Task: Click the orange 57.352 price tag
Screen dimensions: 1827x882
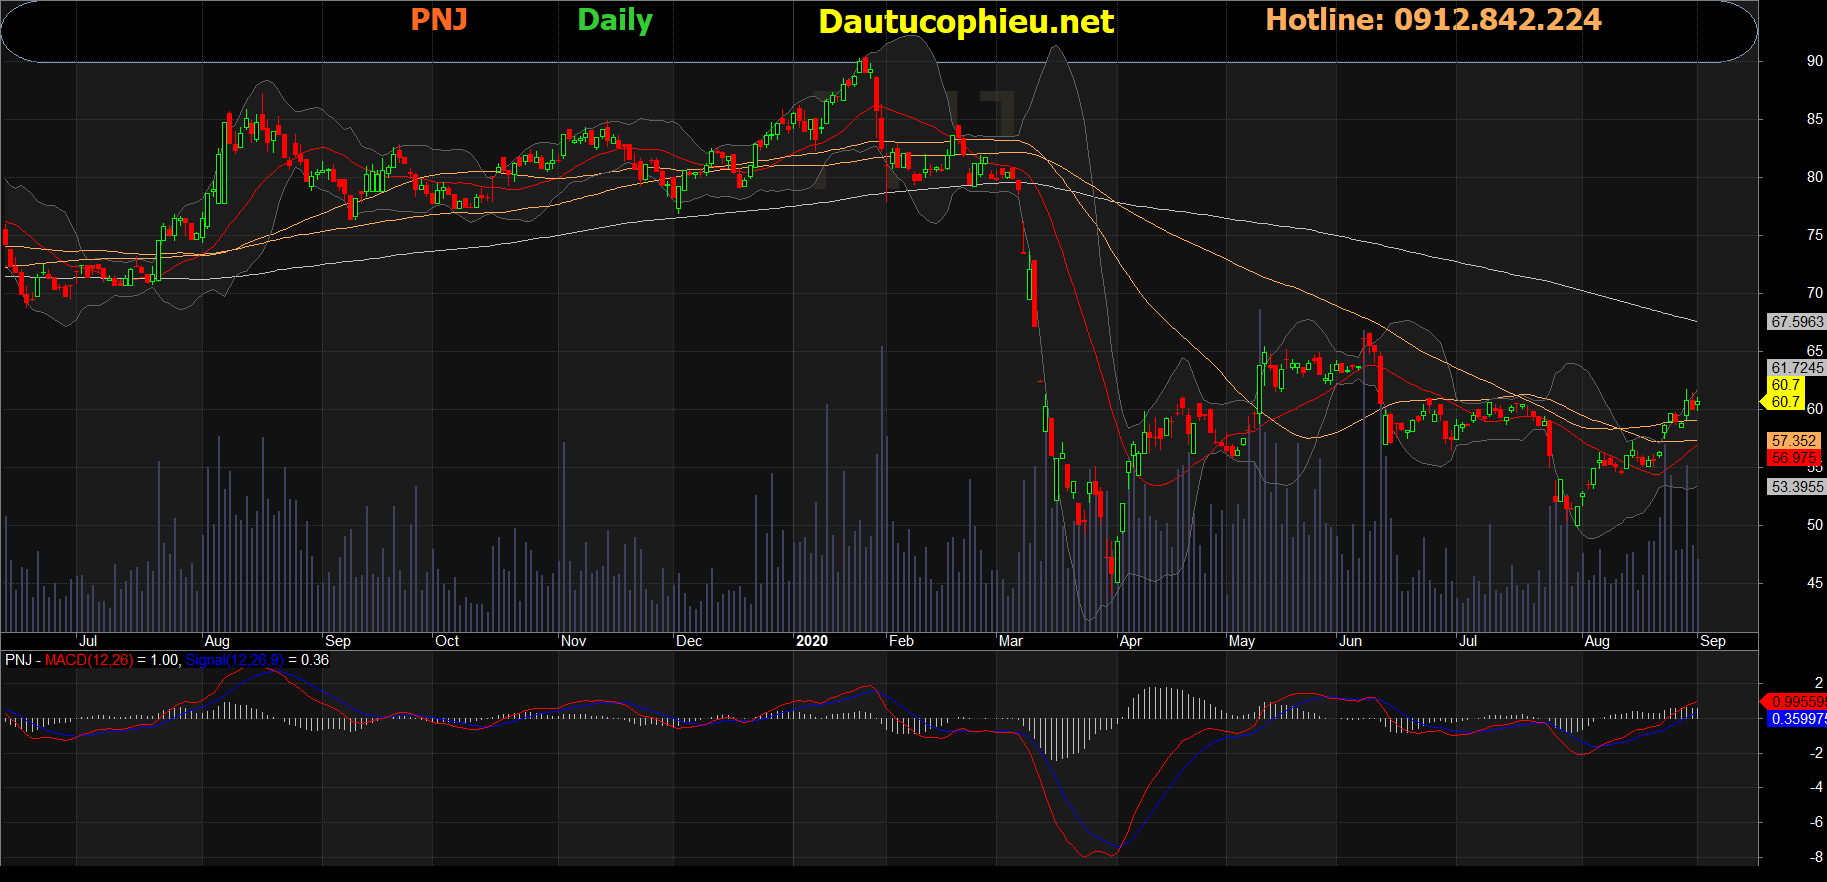Action: pos(1793,441)
